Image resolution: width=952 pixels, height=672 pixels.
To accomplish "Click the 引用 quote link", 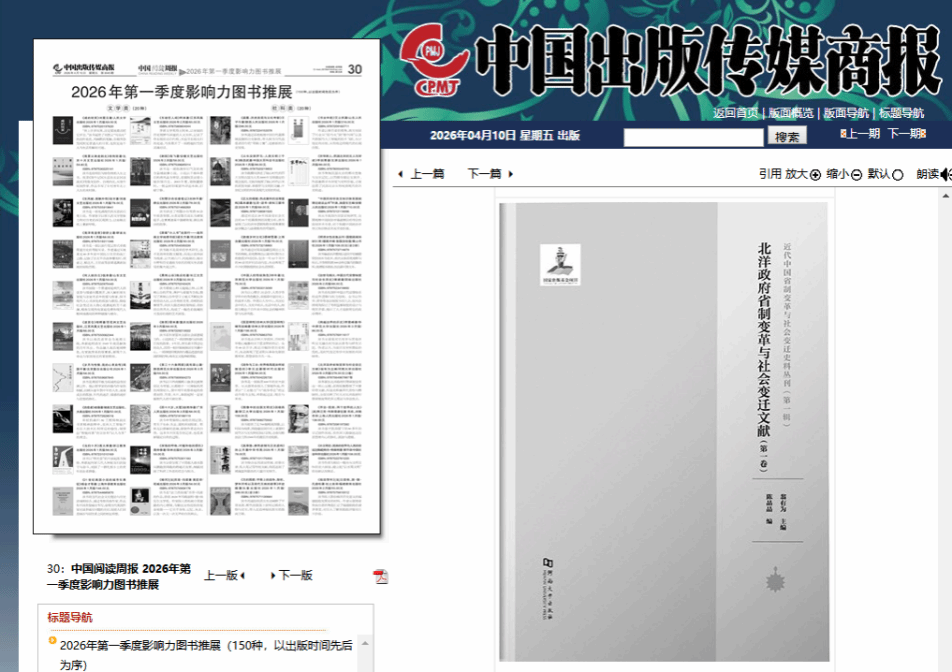I will [769, 174].
